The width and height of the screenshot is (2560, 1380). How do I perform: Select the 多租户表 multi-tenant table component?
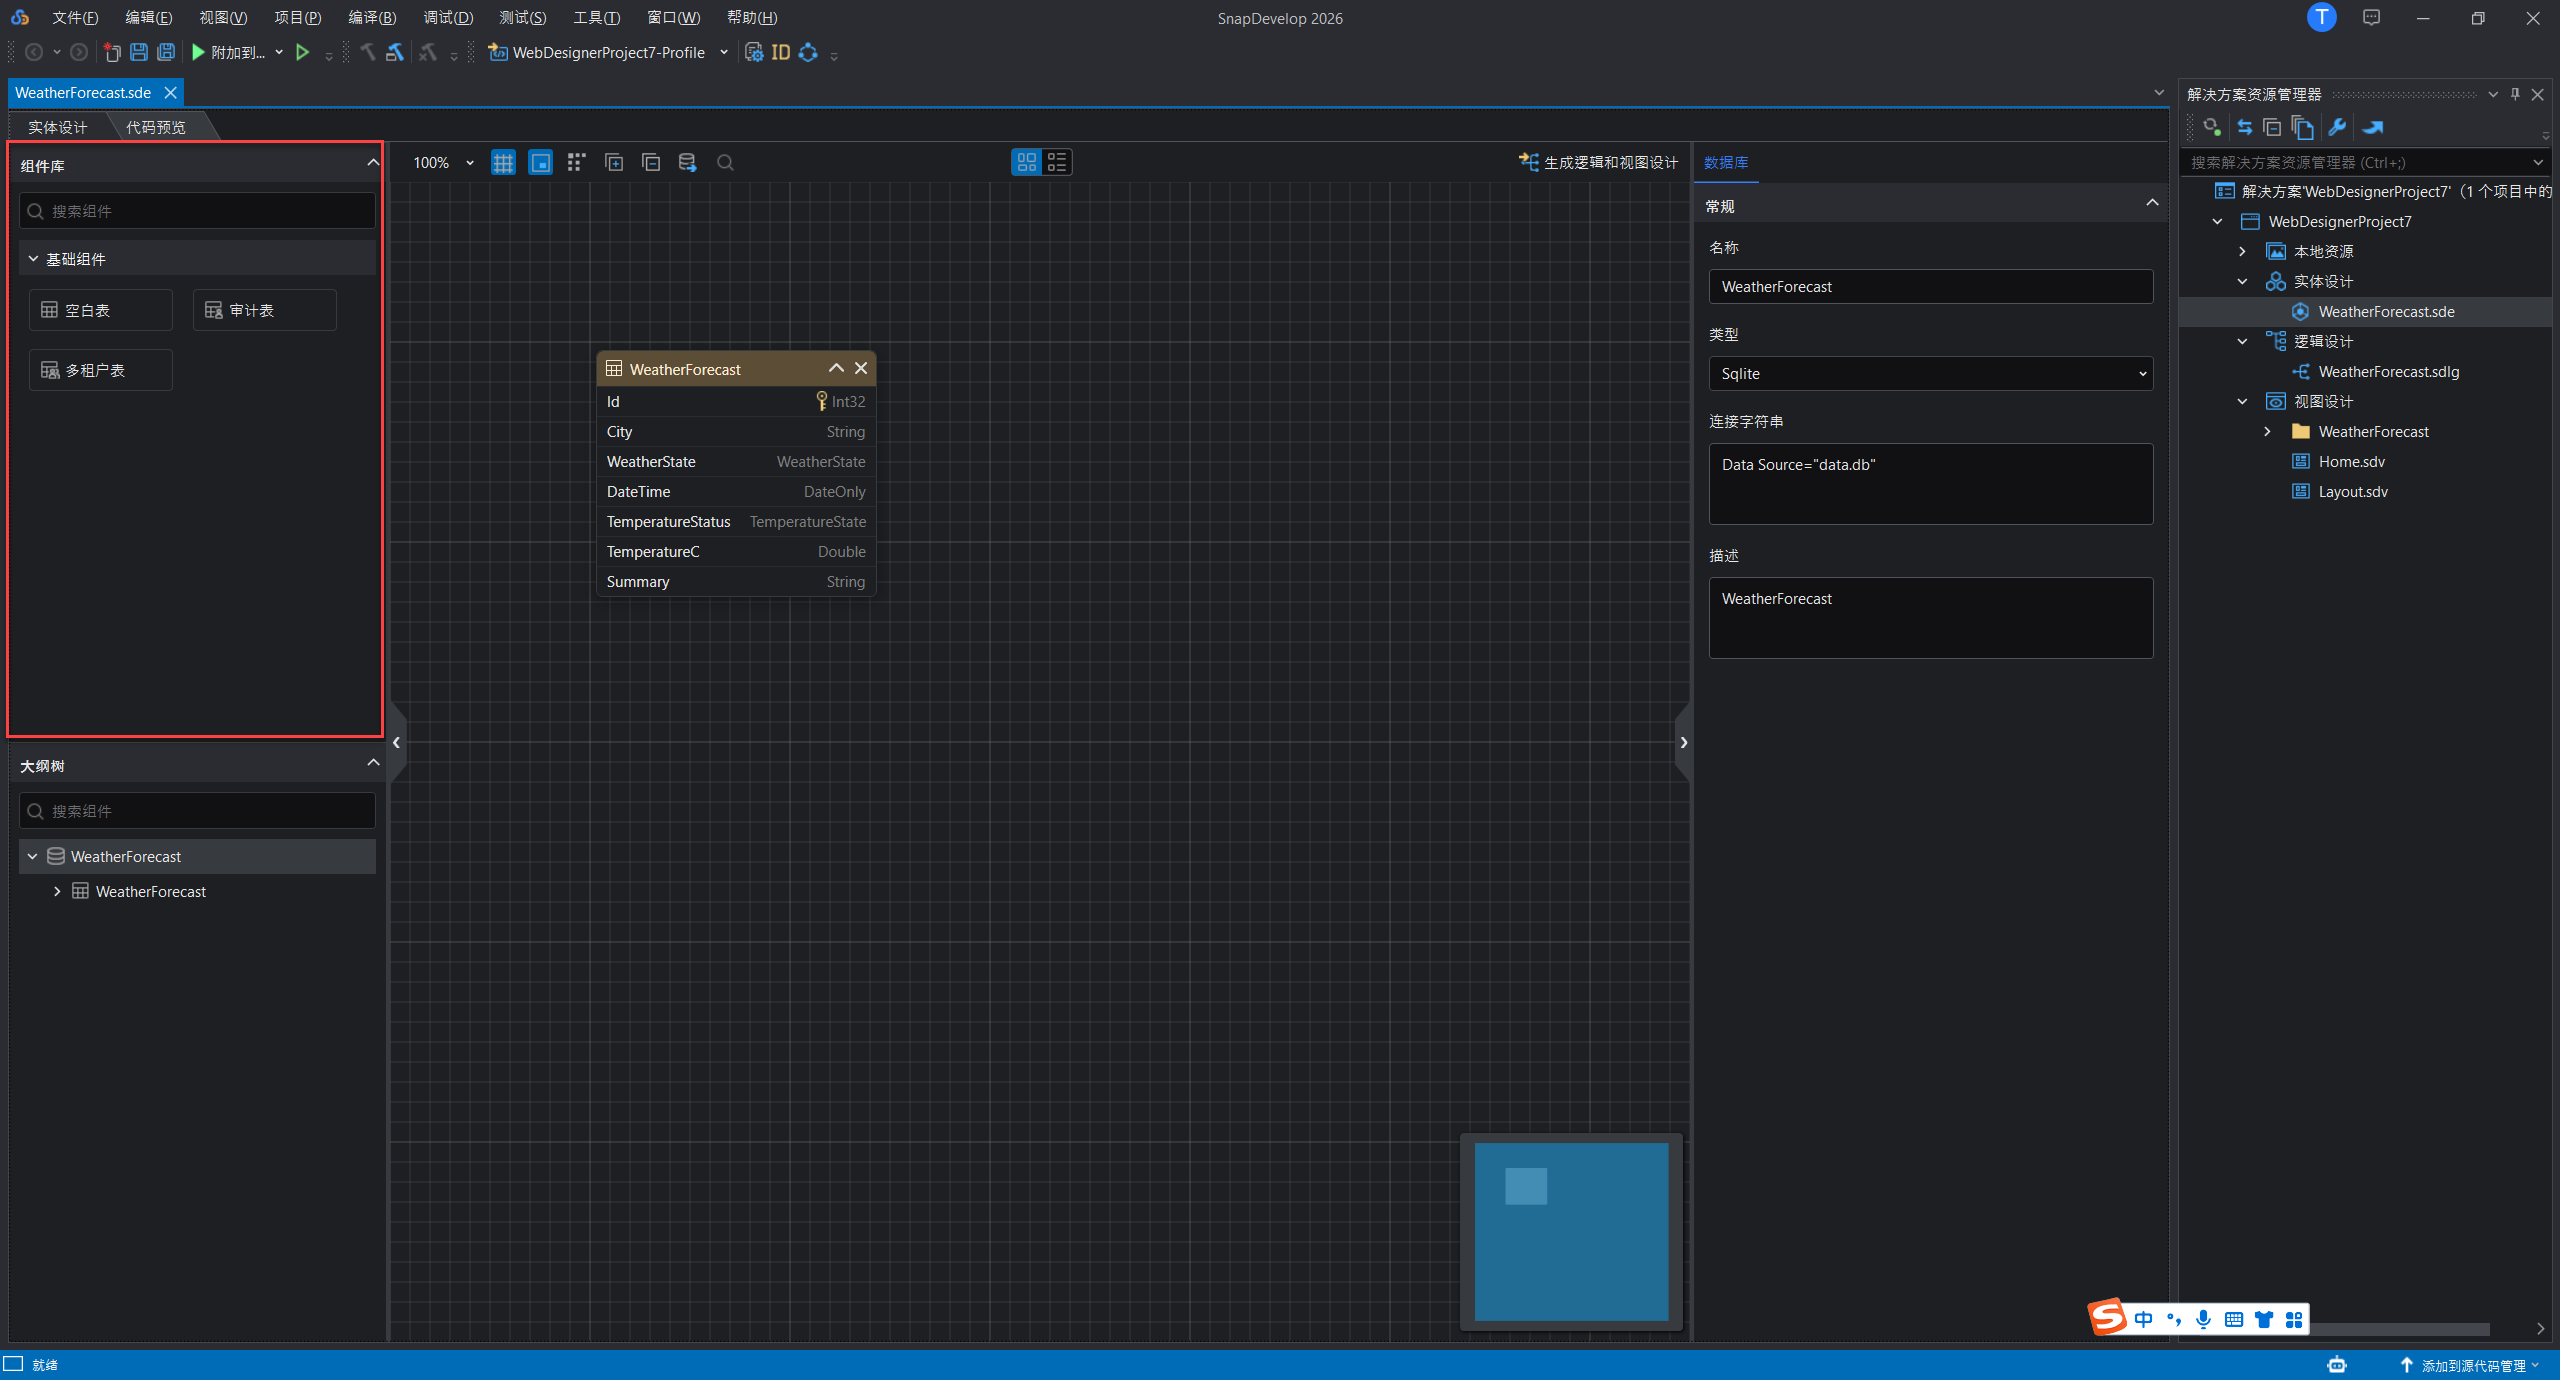pos(101,370)
